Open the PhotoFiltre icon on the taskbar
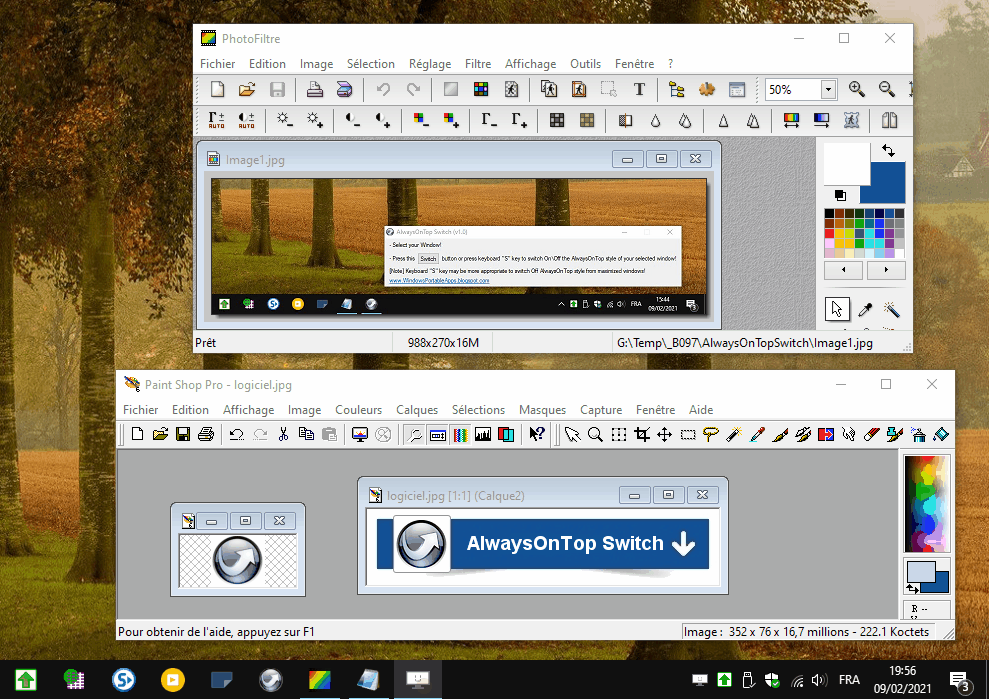The height and width of the screenshot is (699, 989). tap(320, 680)
